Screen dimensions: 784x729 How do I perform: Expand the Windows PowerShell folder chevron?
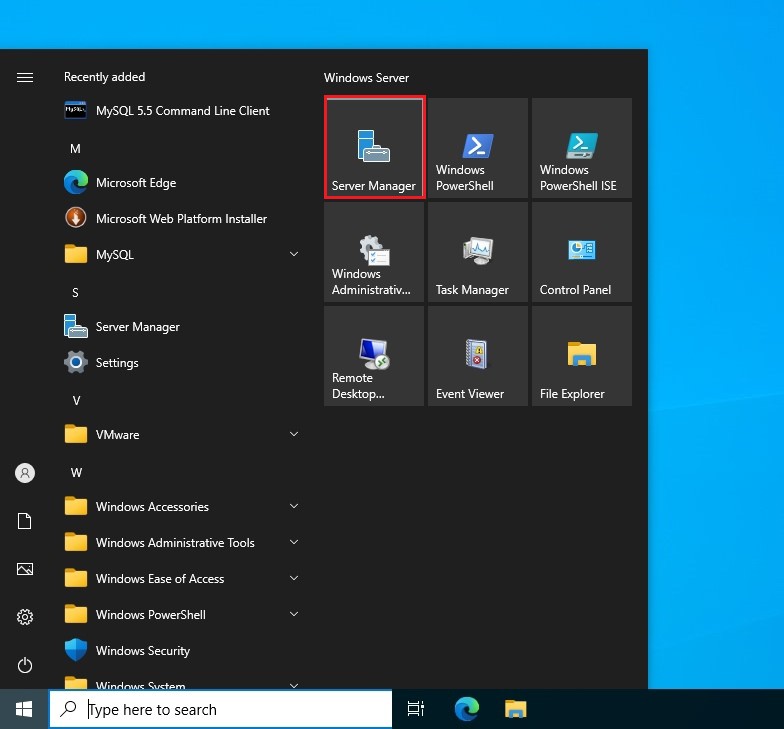(294, 614)
